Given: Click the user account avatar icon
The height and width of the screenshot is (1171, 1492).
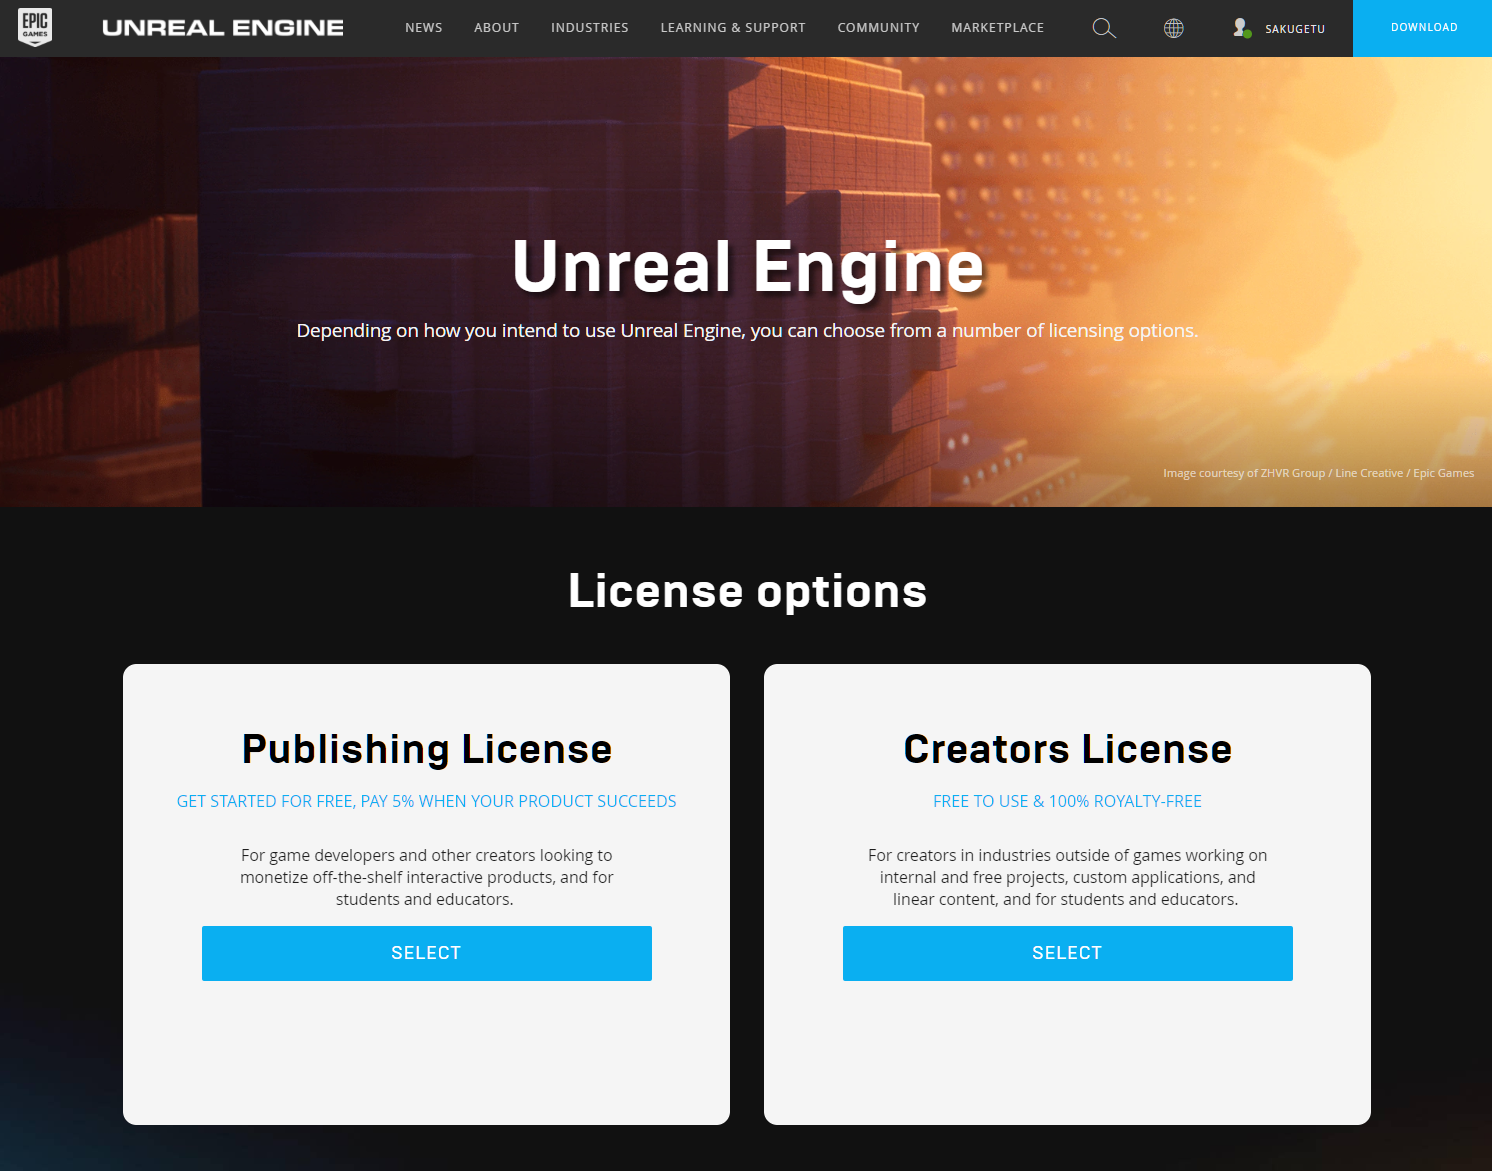Looking at the screenshot, I should [x=1242, y=28].
